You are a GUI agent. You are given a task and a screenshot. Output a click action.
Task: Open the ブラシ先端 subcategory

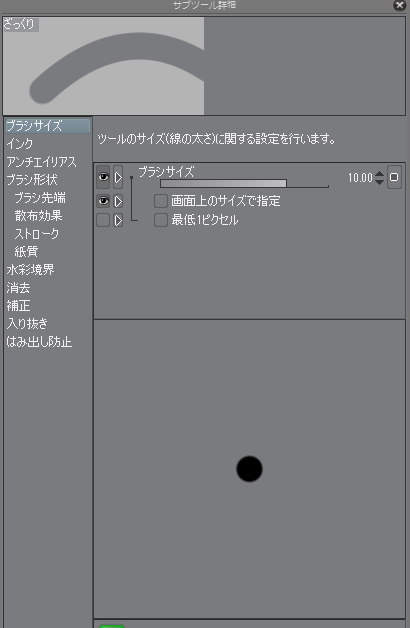pos(40,197)
